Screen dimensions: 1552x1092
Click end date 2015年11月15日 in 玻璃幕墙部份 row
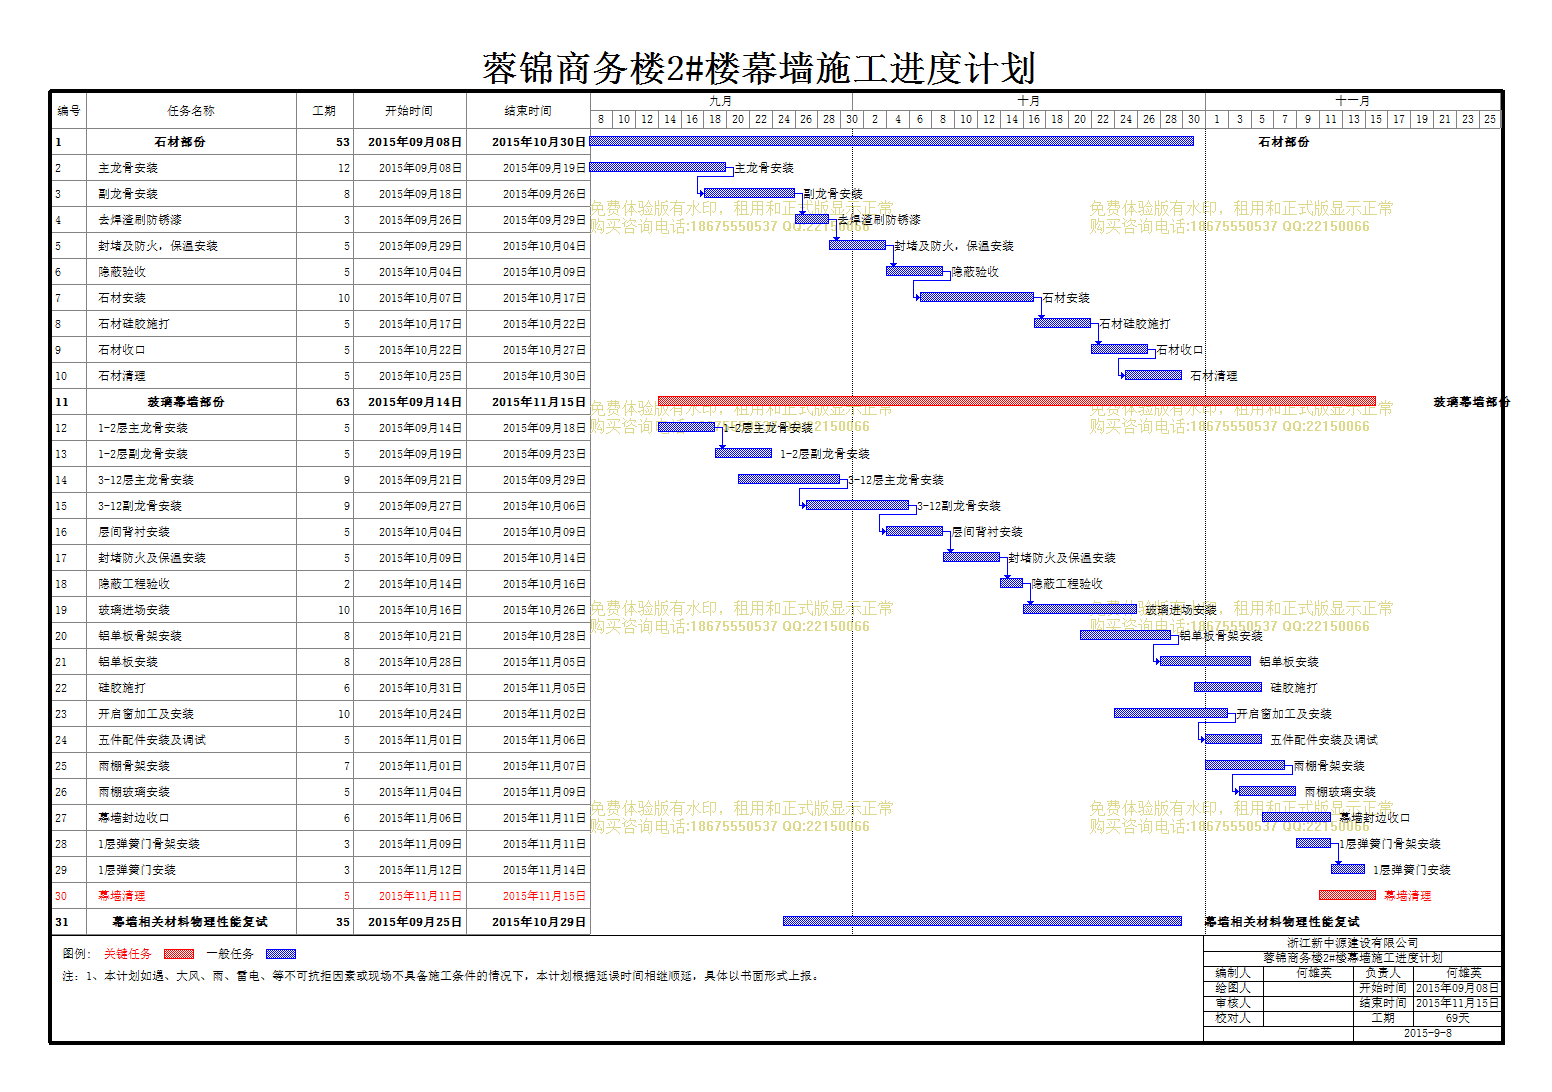tap(538, 402)
